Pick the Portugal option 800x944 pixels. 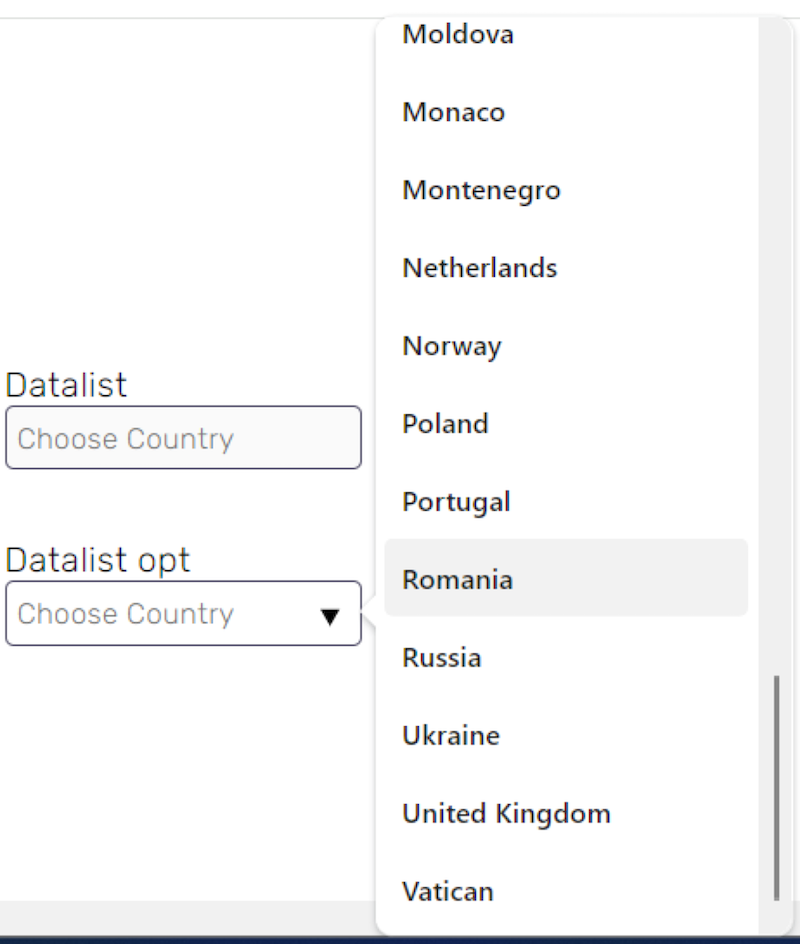point(566,502)
